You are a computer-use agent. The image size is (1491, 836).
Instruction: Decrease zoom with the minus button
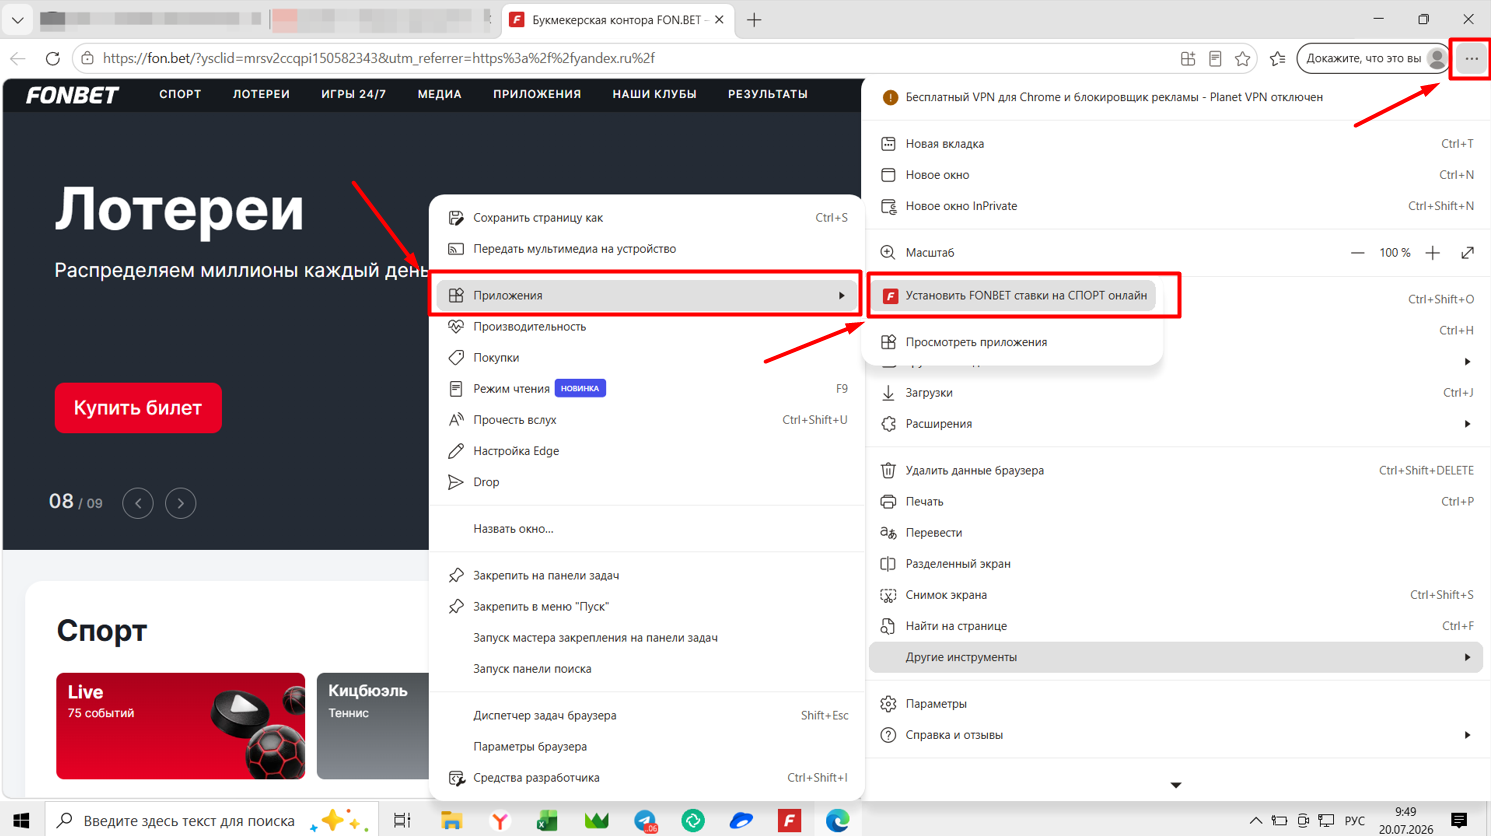1357,253
